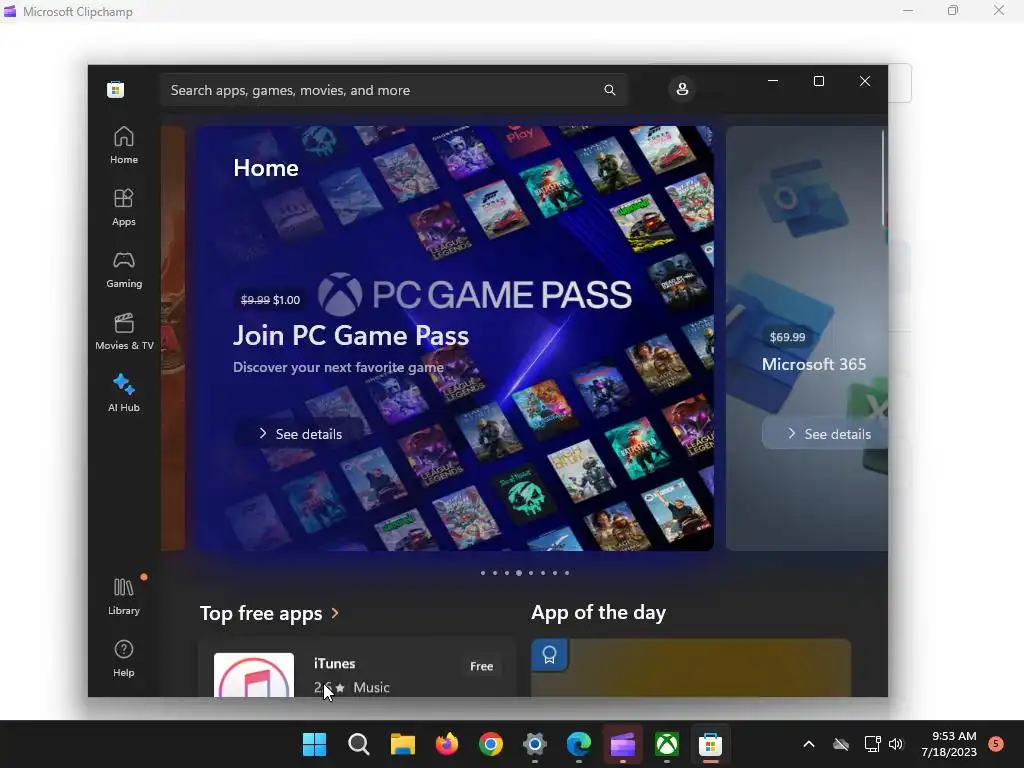
Task: Open Help in Store sidebar
Action: tap(123, 658)
